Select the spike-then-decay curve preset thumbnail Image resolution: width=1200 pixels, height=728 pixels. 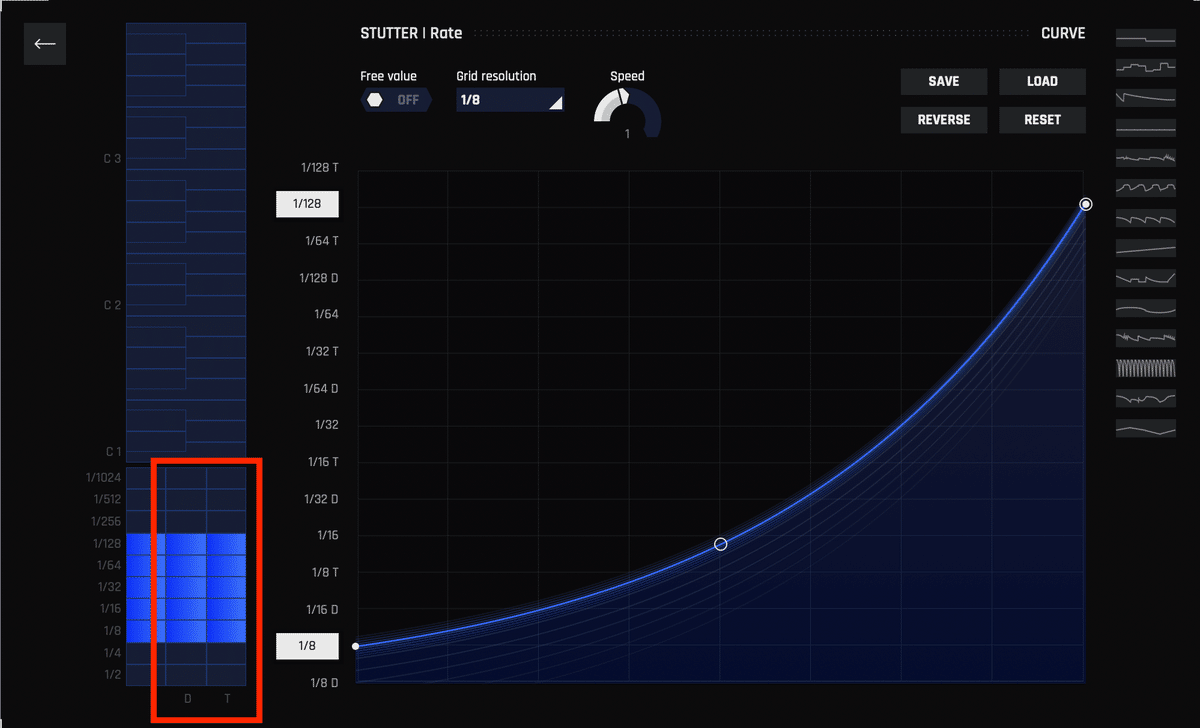coord(1146,98)
